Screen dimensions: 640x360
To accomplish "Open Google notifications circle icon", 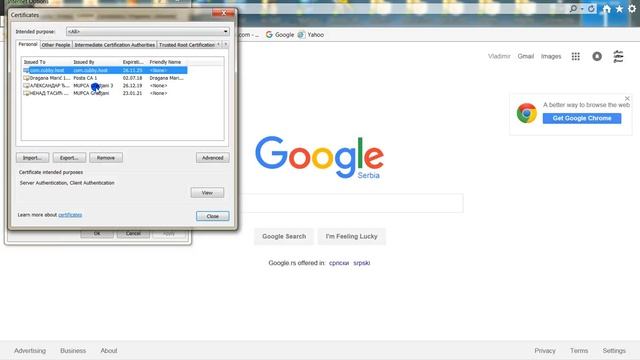I will (597, 56).
